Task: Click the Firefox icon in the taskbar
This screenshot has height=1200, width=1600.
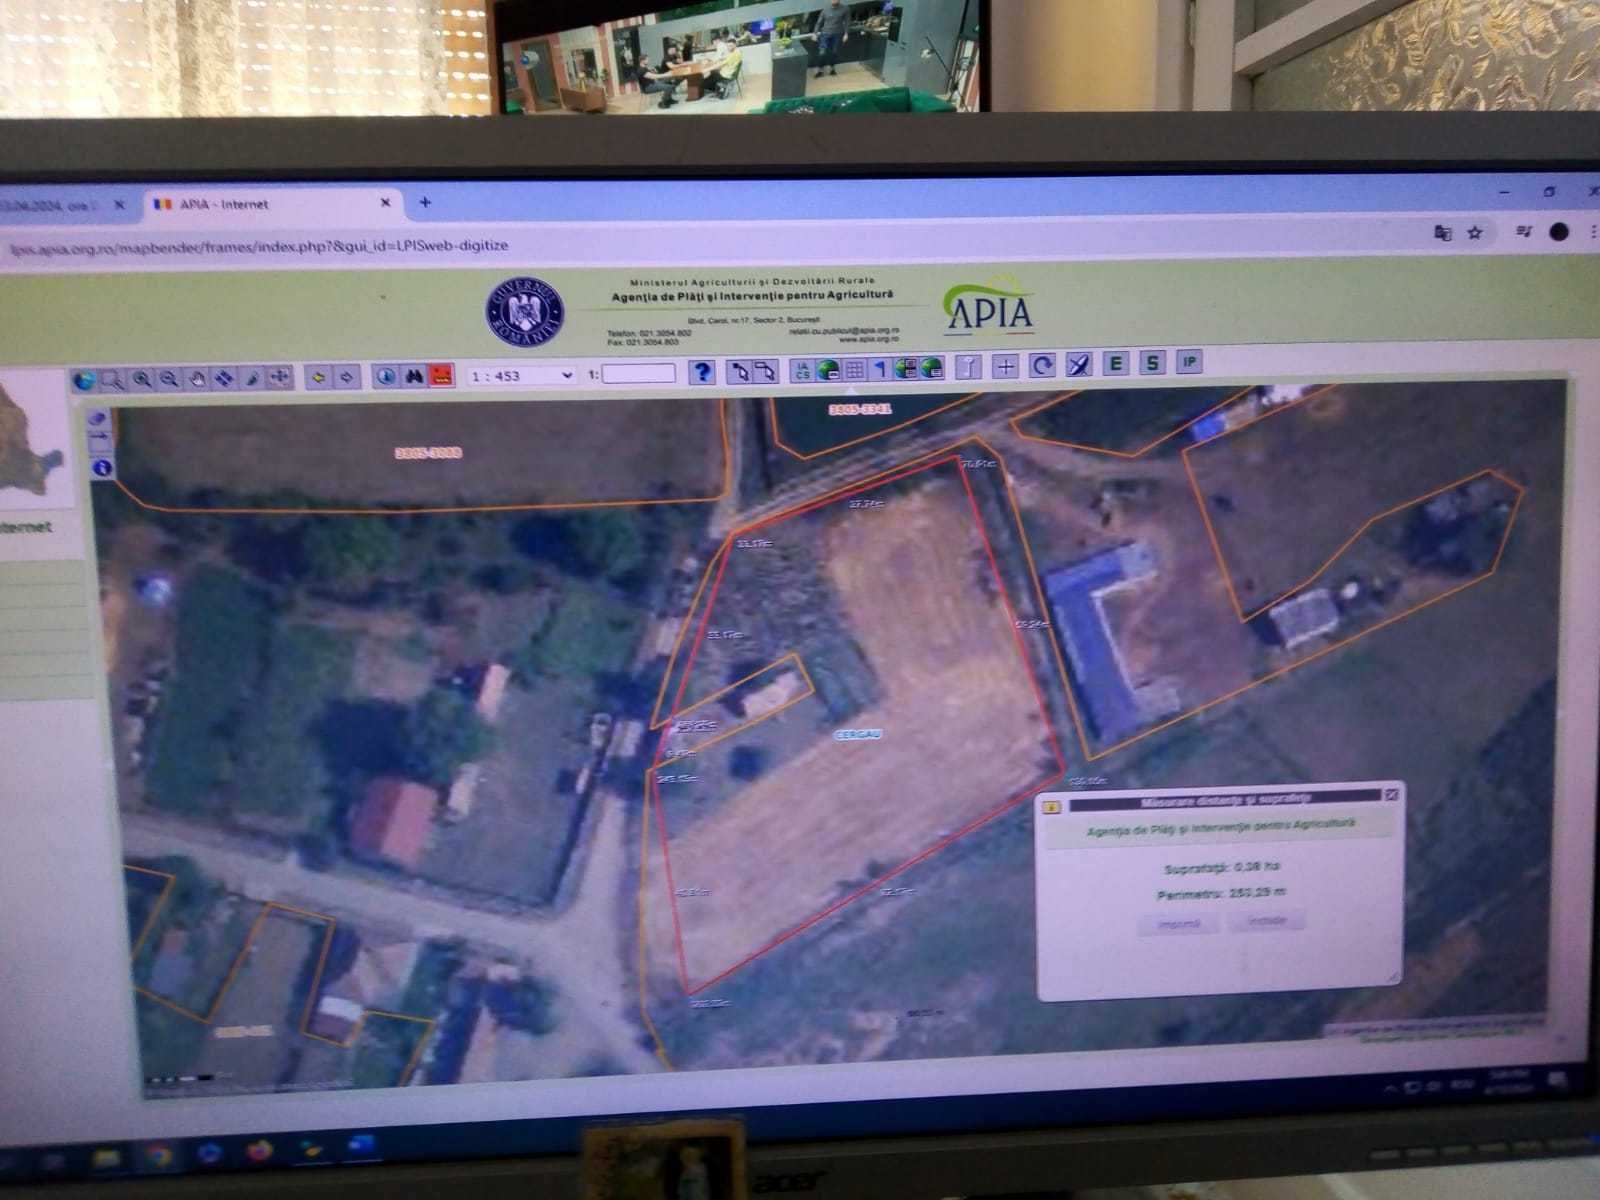Action: coord(259,1151)
